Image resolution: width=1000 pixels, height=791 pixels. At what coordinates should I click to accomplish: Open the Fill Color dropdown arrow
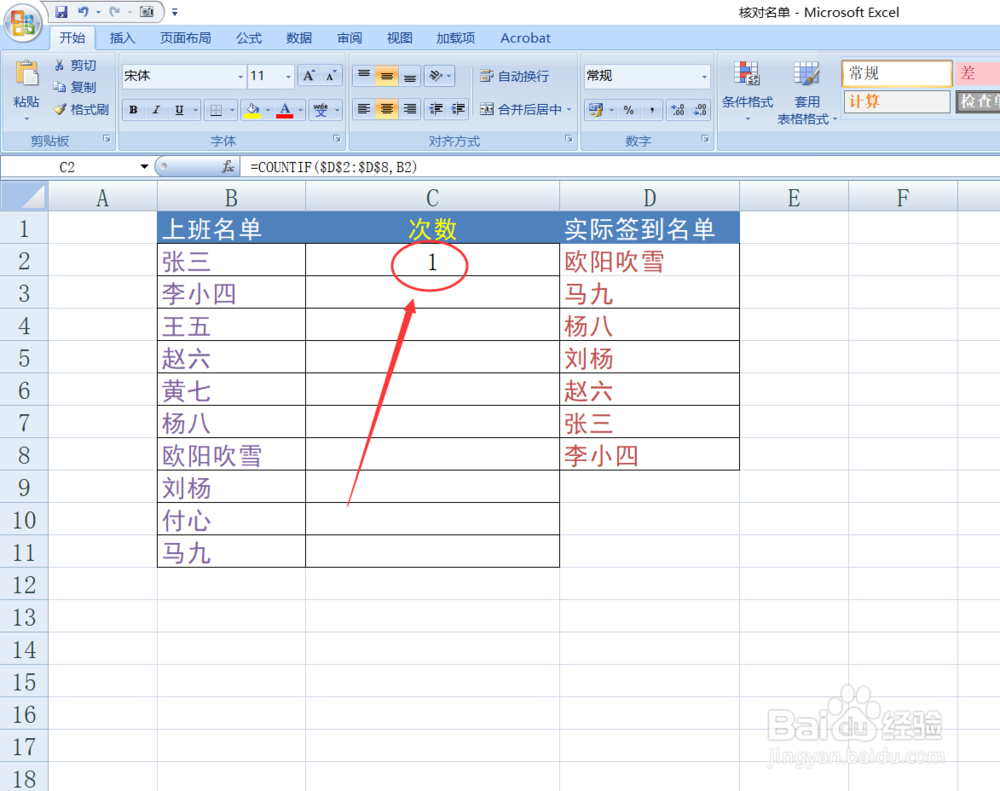[268, 108]
